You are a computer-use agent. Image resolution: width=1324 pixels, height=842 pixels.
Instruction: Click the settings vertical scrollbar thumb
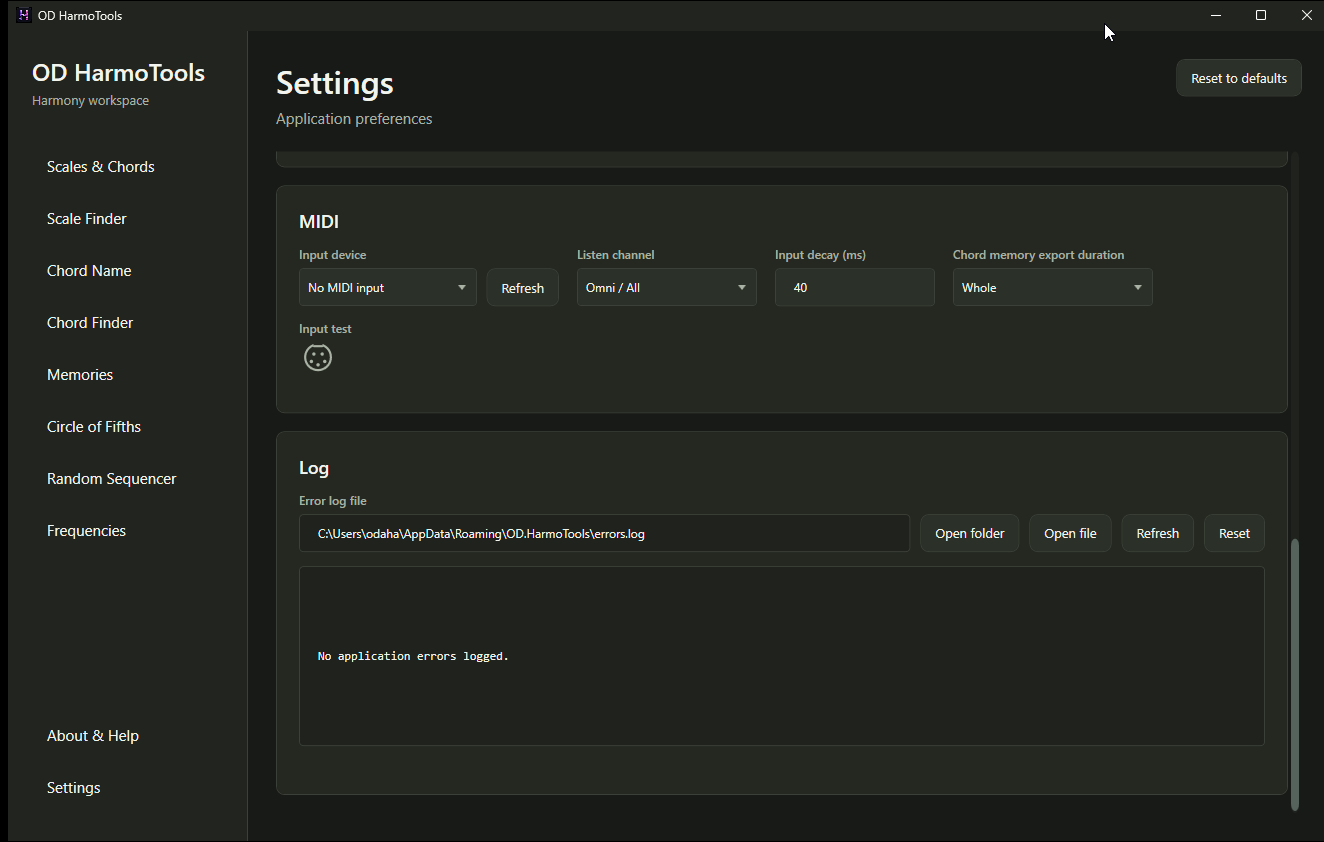coord(1295,674)
